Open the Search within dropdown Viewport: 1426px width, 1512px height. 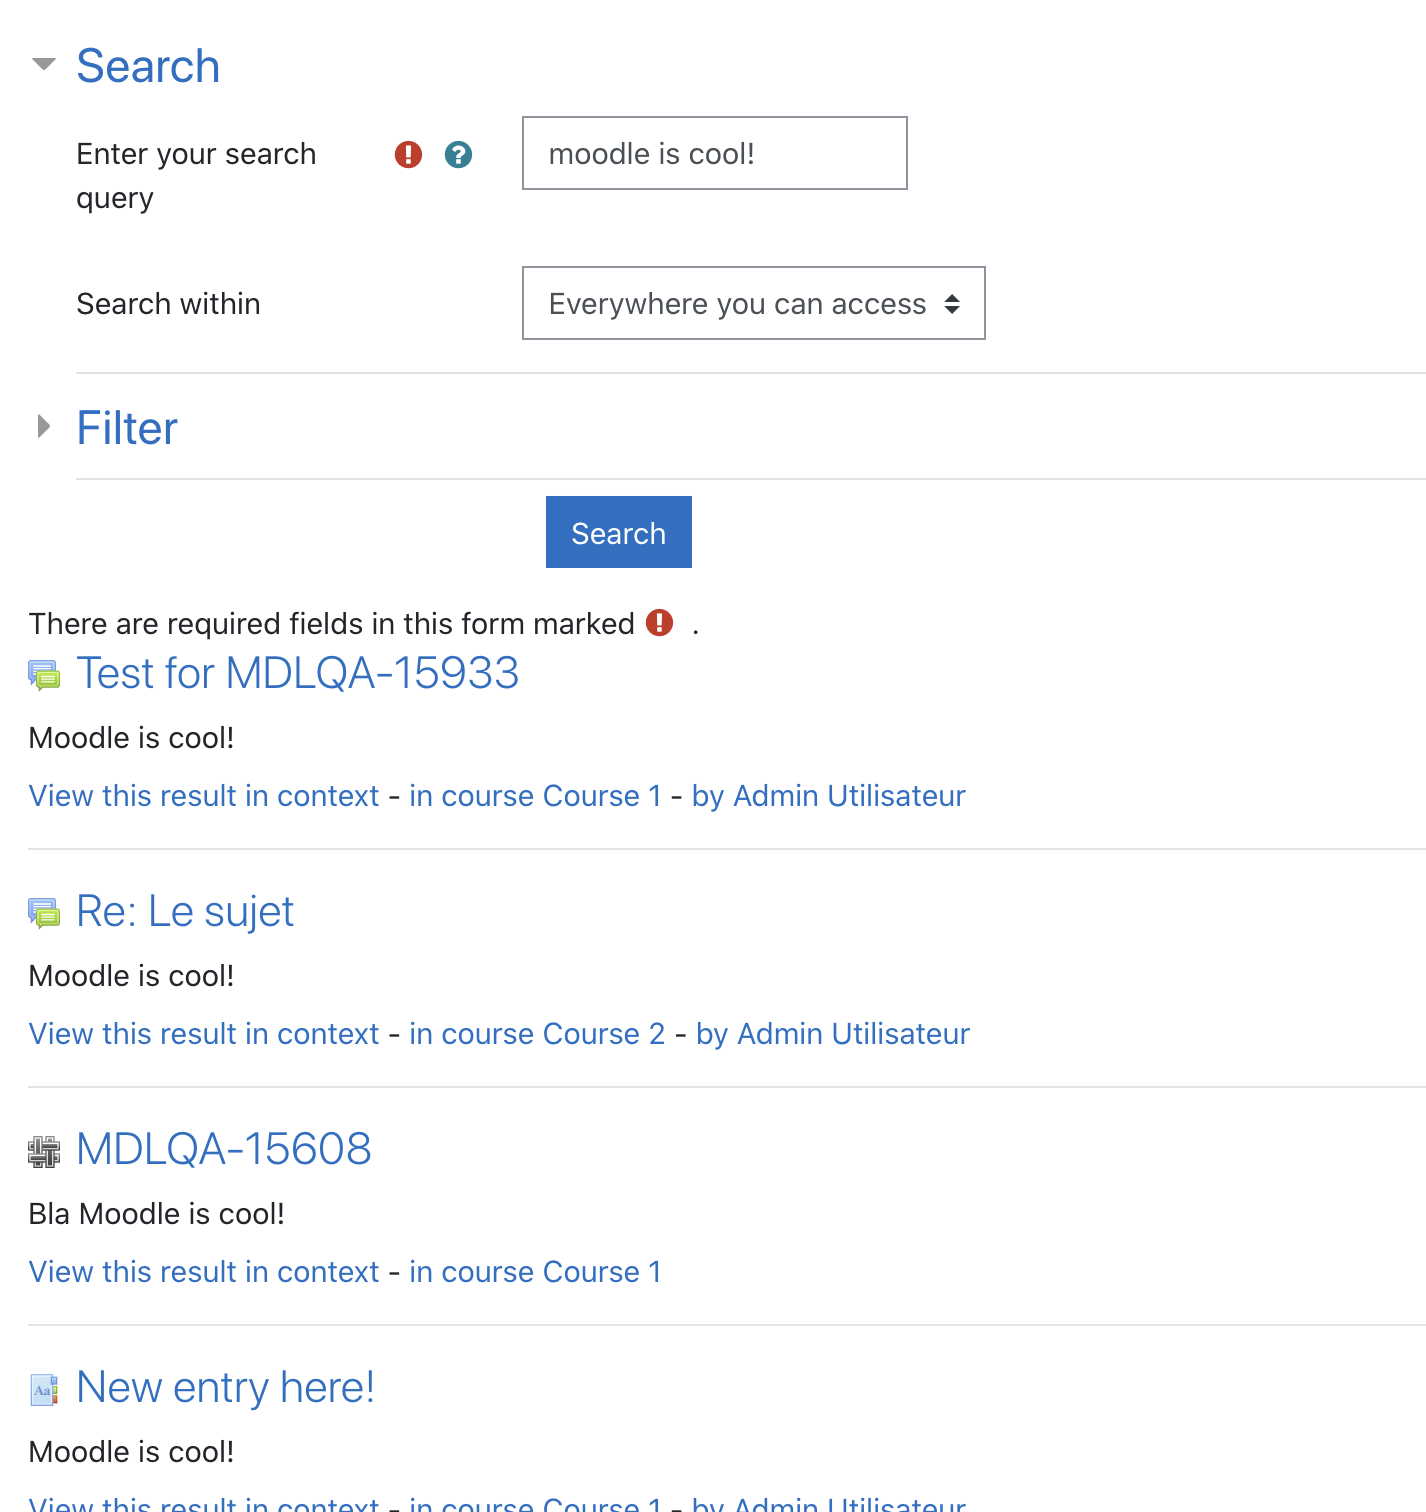754,303
